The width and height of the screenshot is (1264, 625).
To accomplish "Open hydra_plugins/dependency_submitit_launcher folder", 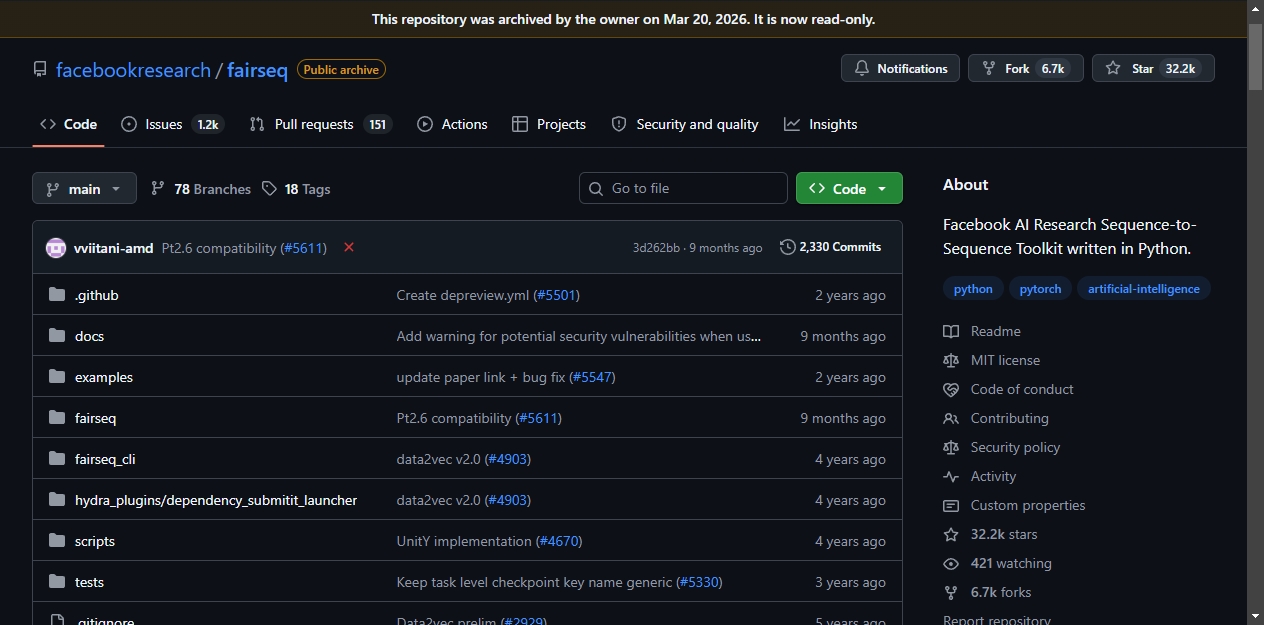I will tap(216, 500).
